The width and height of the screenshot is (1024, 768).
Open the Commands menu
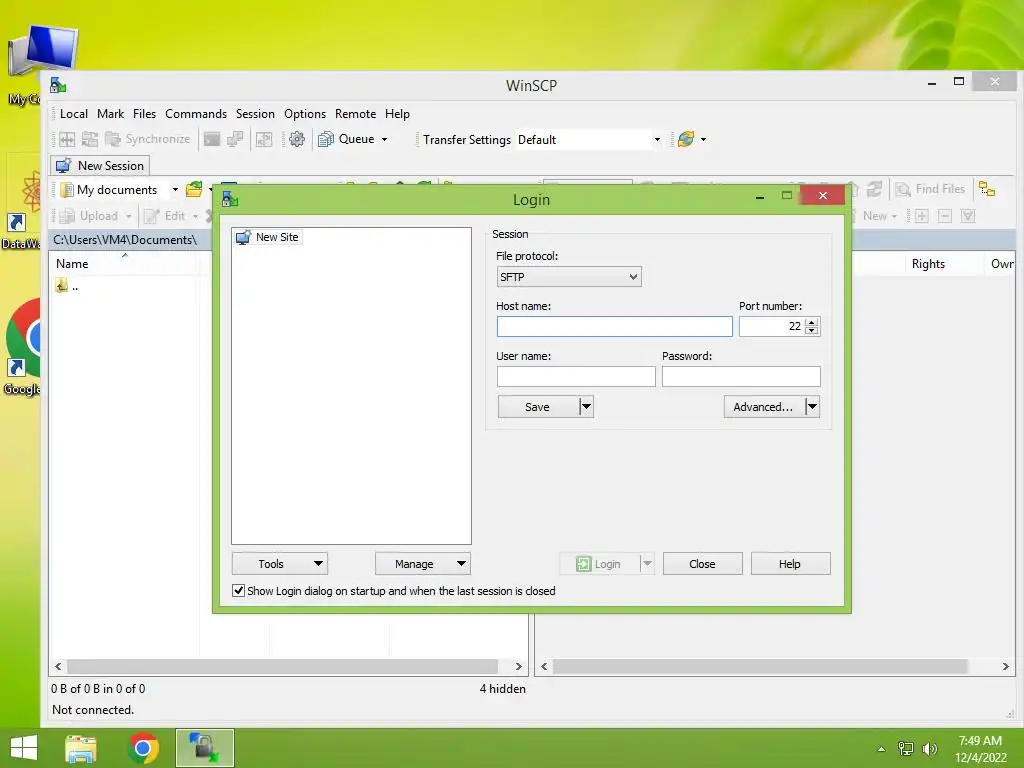pyautogui.click(x=196, y=114)
